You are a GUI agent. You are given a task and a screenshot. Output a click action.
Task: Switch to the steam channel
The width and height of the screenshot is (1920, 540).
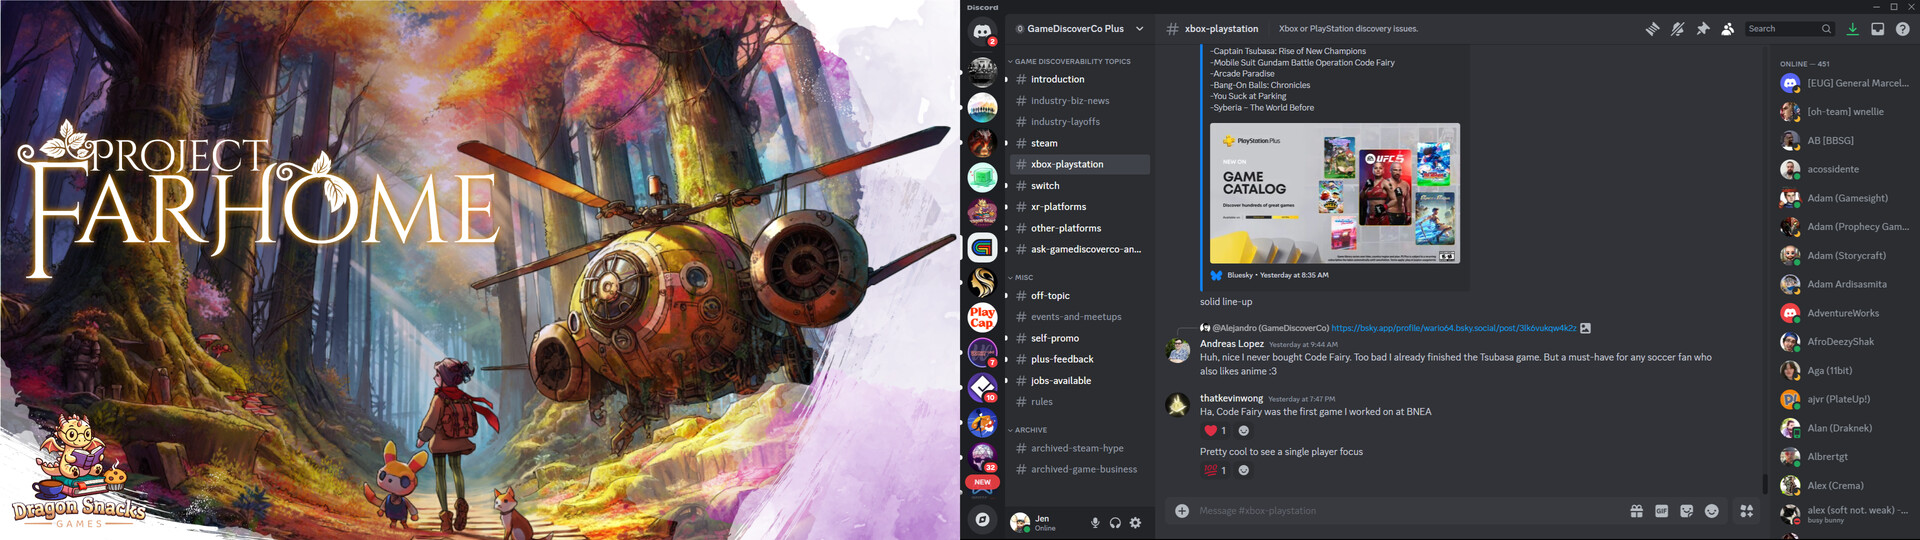pos(1044,143)
